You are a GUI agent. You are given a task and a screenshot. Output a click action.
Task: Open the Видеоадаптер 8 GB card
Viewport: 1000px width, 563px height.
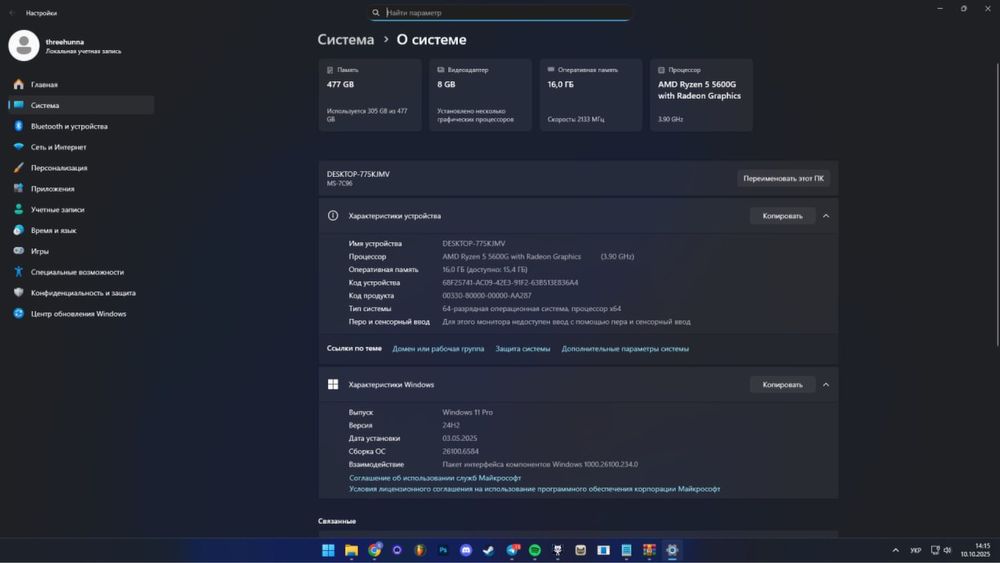coord(480,95)
